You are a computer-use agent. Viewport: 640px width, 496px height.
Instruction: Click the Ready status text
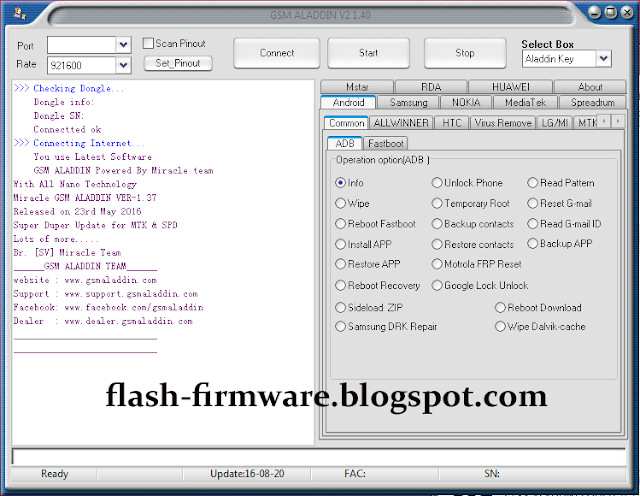coord(54,474)
